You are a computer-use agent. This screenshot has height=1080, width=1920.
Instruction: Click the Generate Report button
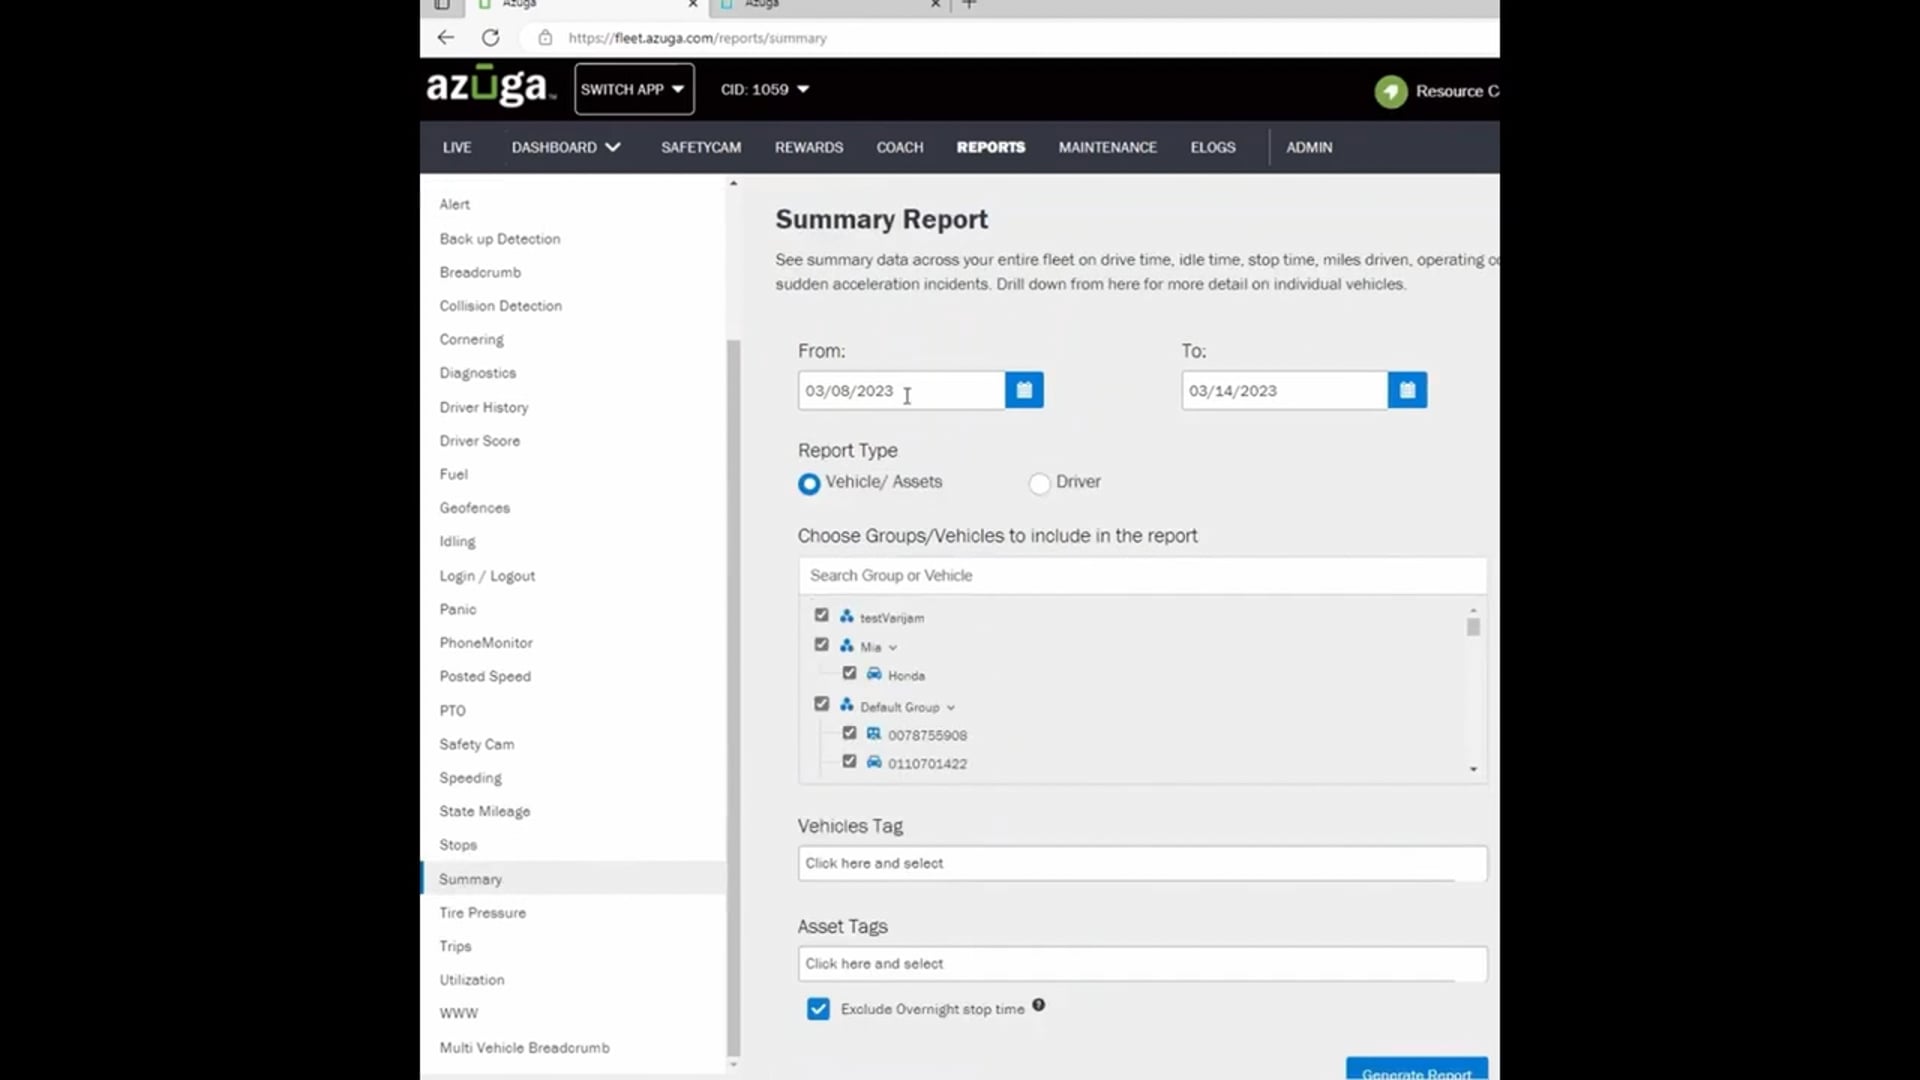click(x=1415, y=1070)
